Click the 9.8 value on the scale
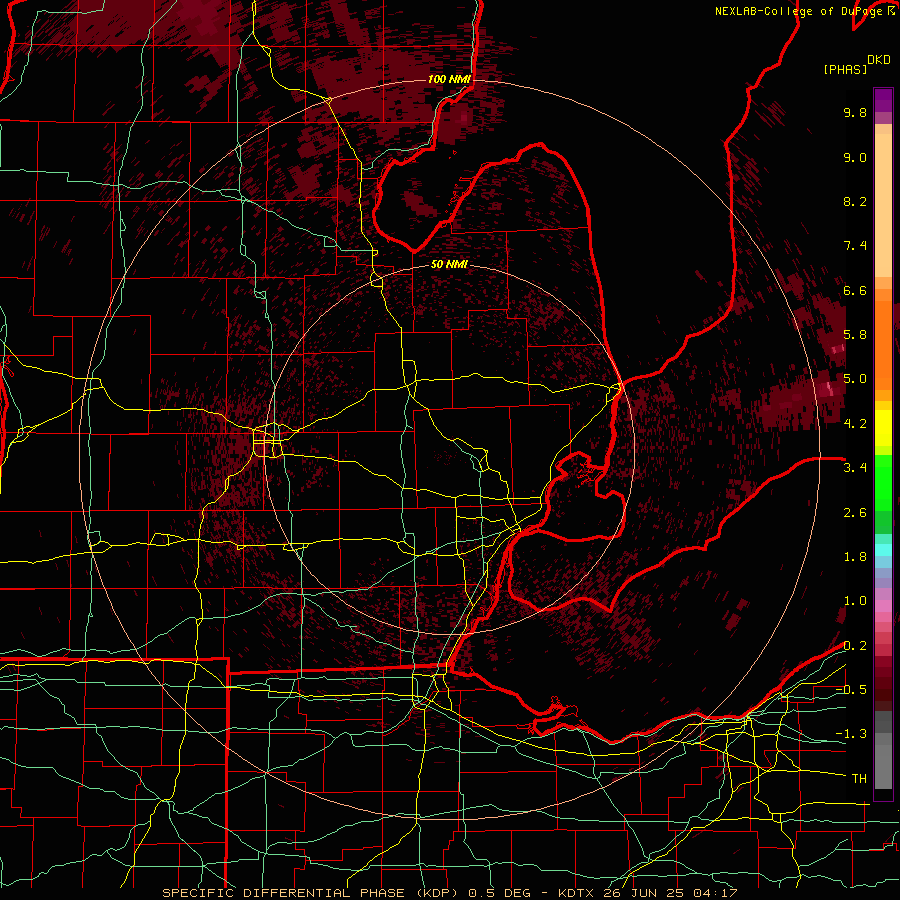Screen dimensions: 900x900 pyautogui.click(x=855, y=112)
